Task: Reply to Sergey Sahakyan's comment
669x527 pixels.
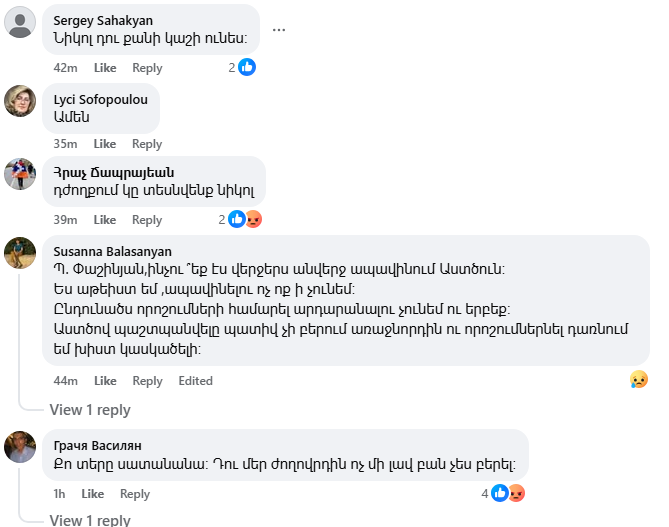Action: 147,68
